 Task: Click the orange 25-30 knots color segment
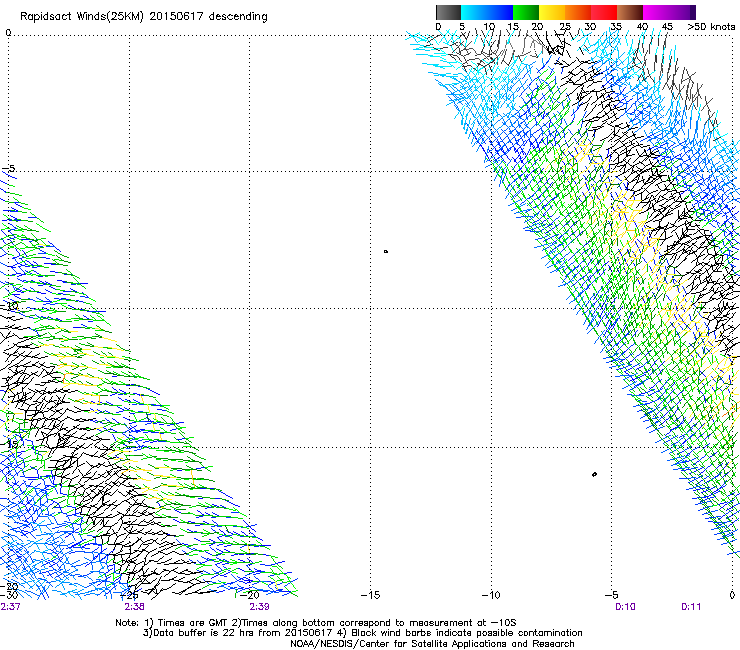click(578, 12)
